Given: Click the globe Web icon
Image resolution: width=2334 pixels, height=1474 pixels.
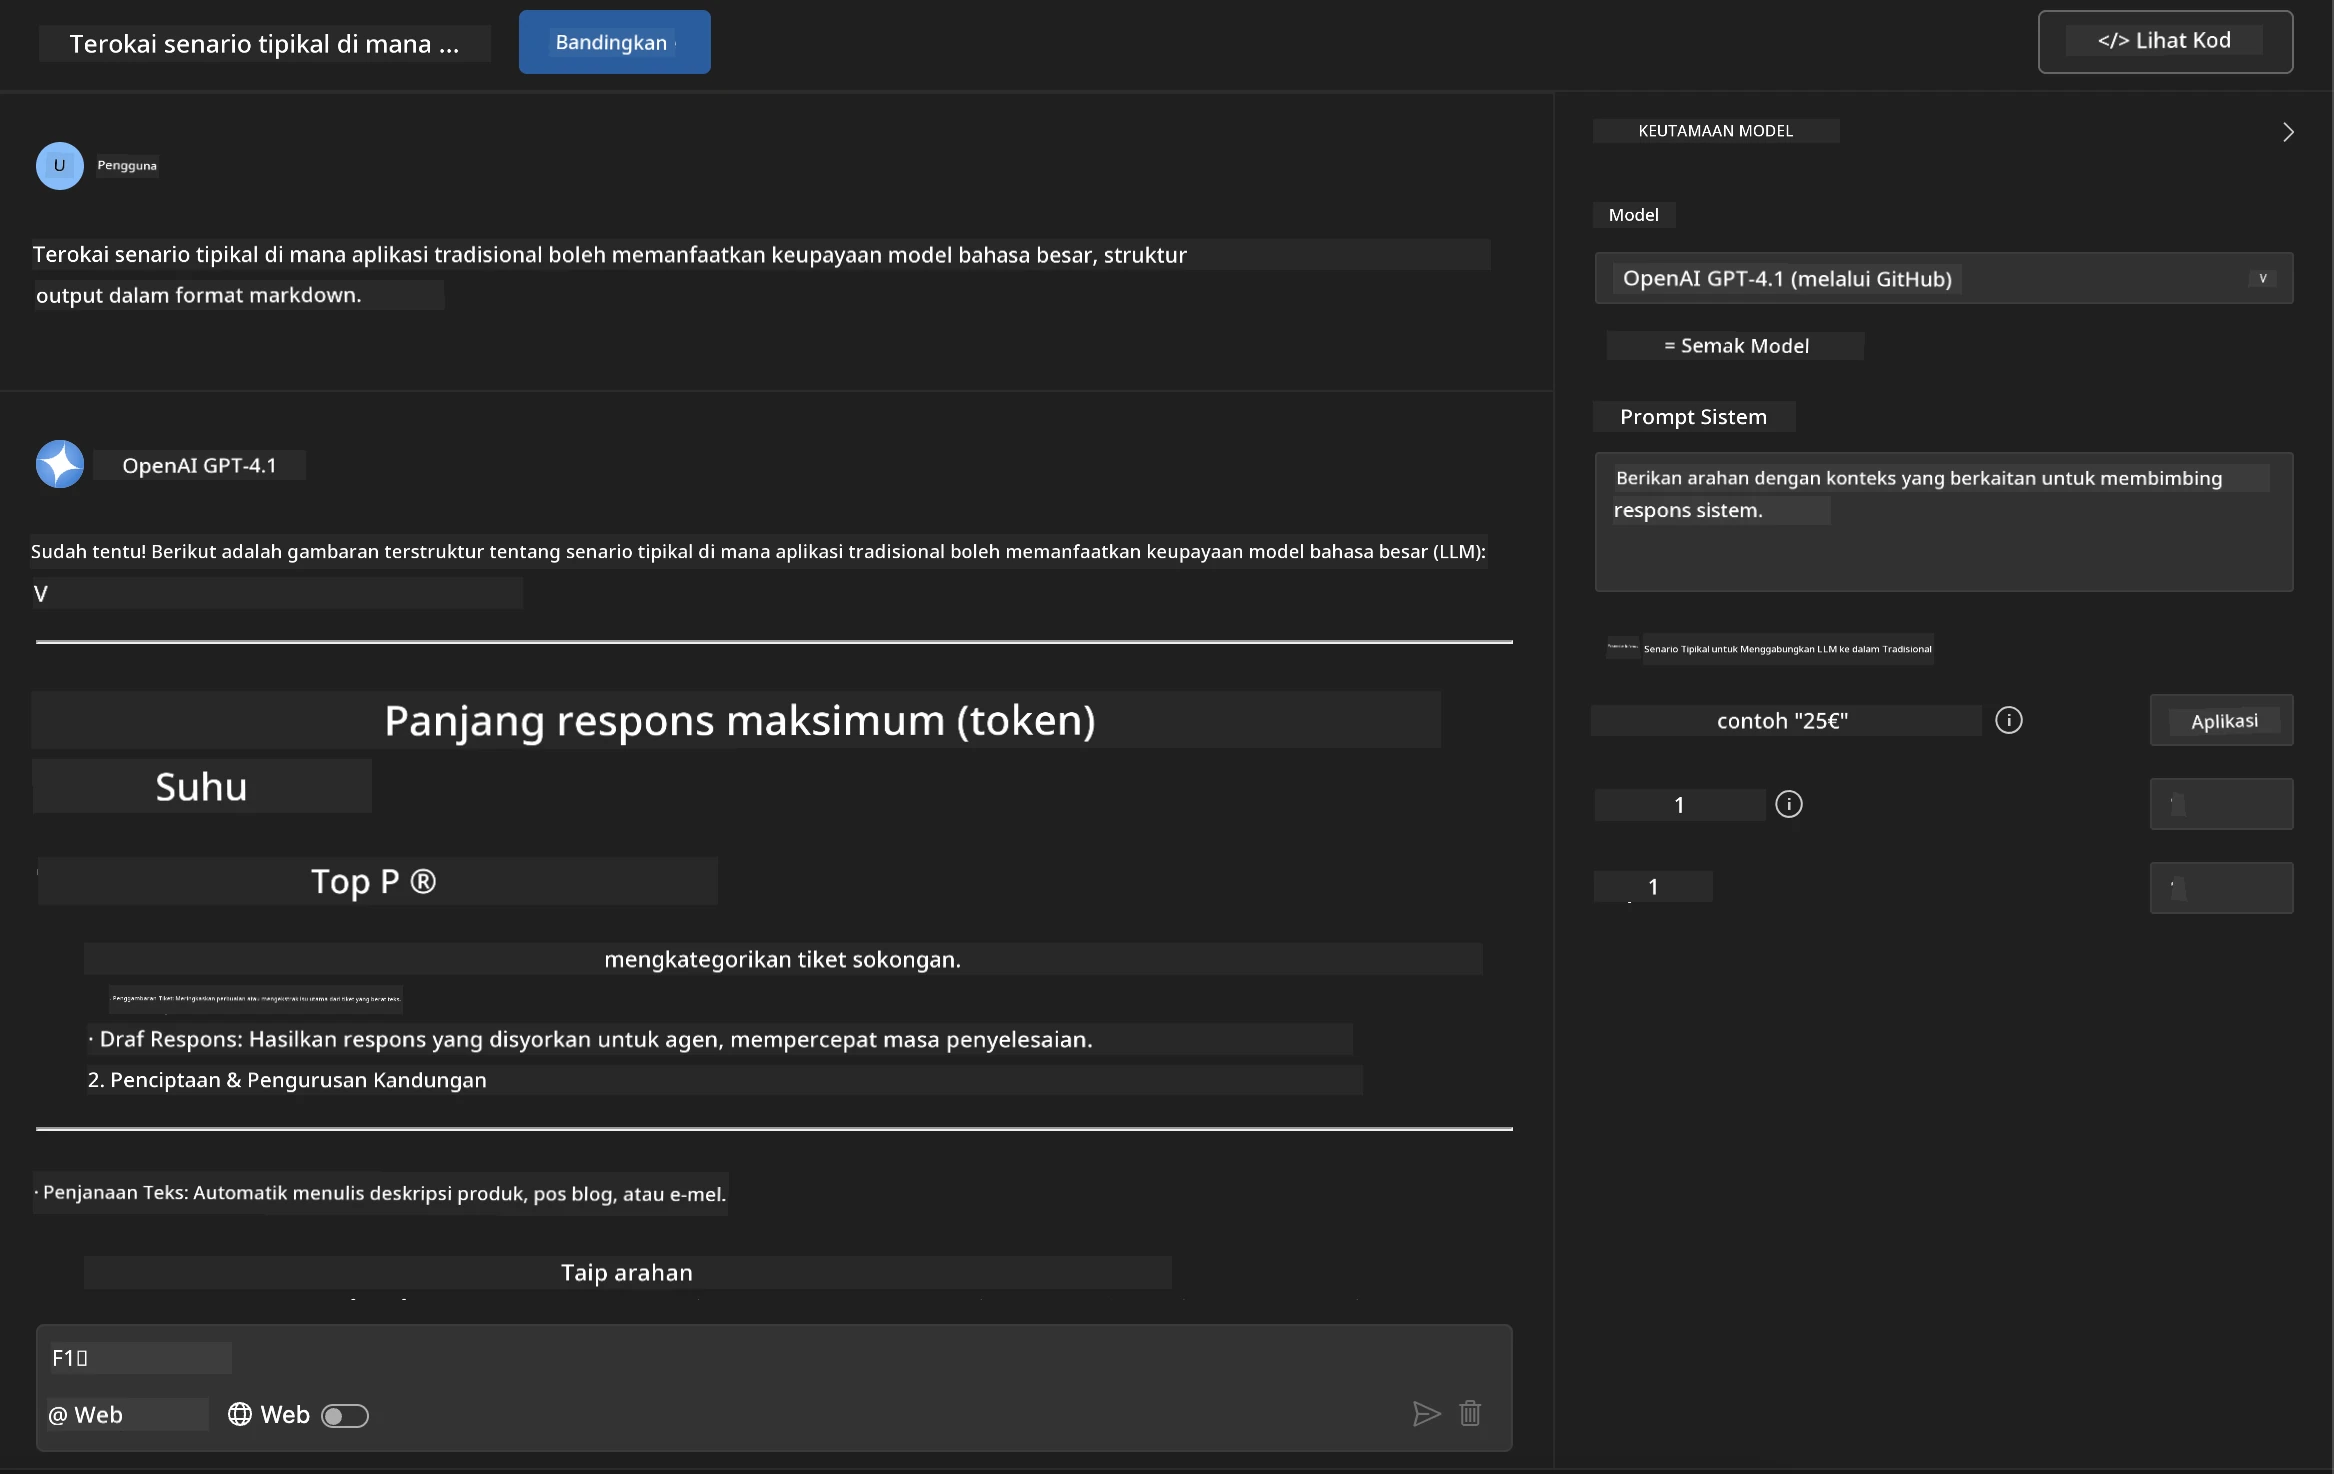Looking at the screenshot, I should (240, 1414).
